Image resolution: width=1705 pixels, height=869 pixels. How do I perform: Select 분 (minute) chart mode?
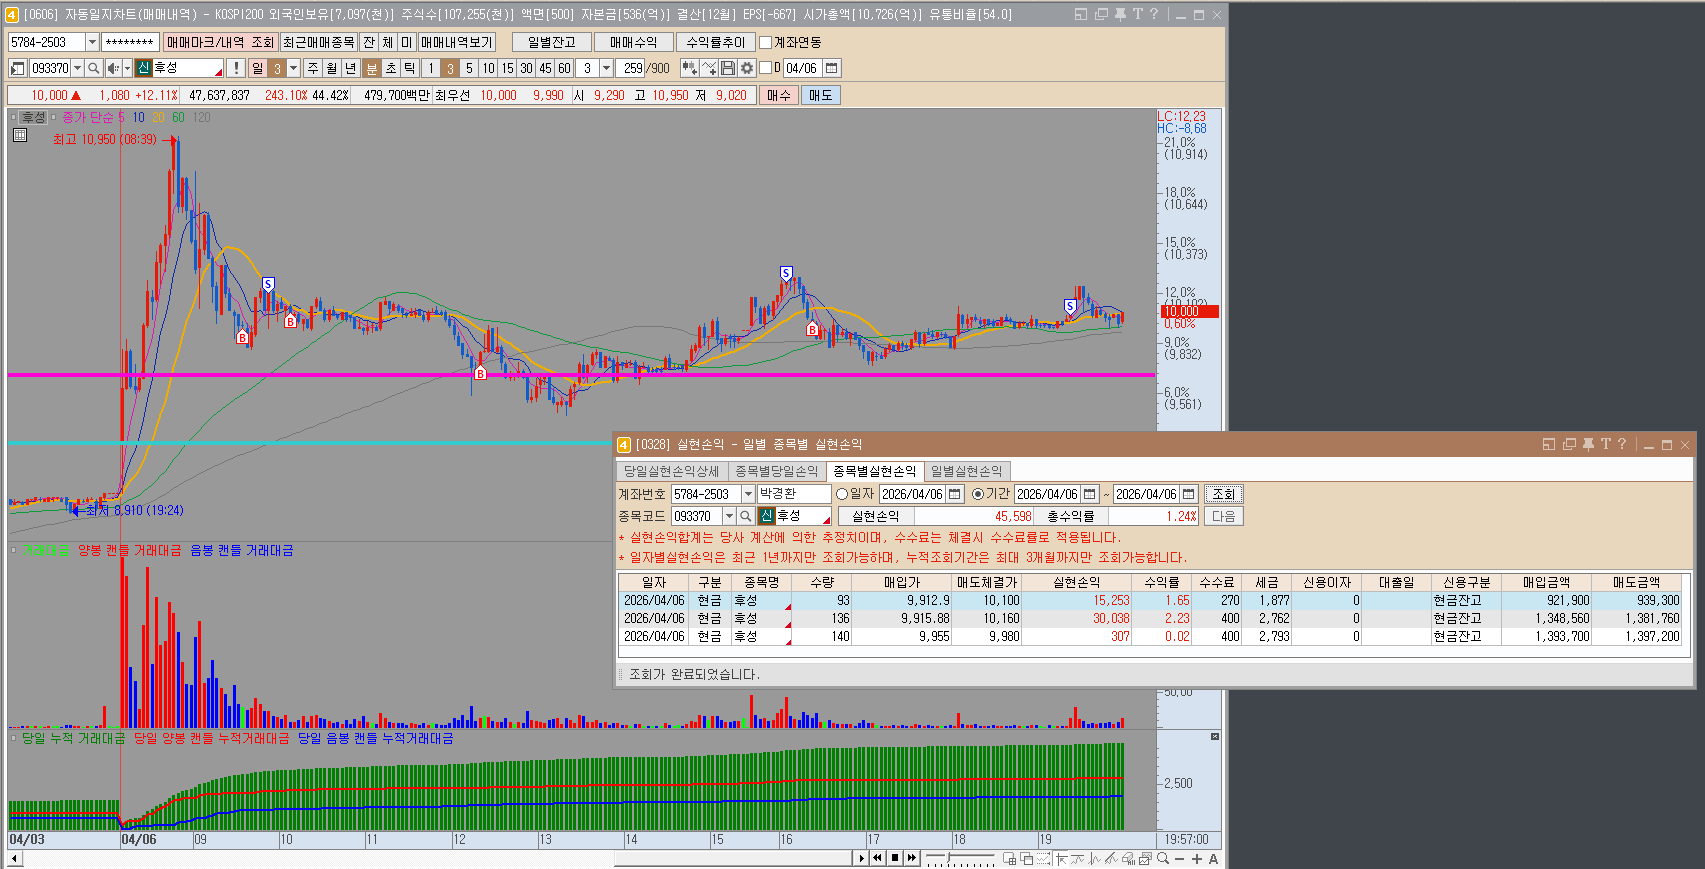[372, 68]
